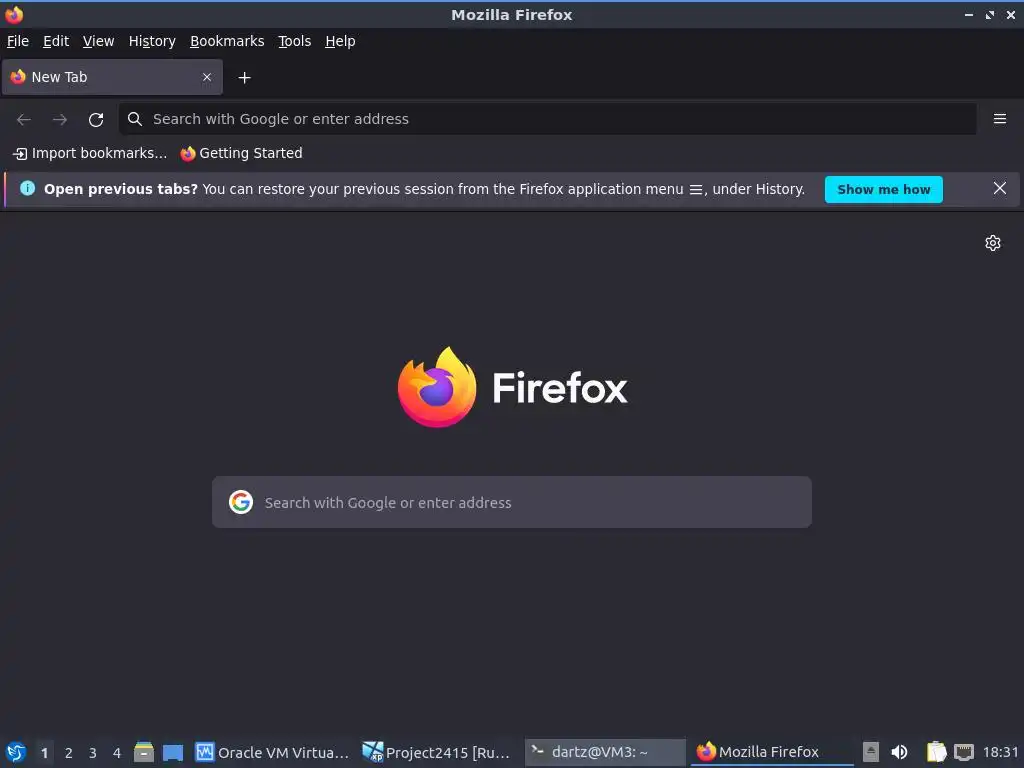1024x768 pixels.
Task: Focus the top address bar field
Action: [x=547, y=119]
